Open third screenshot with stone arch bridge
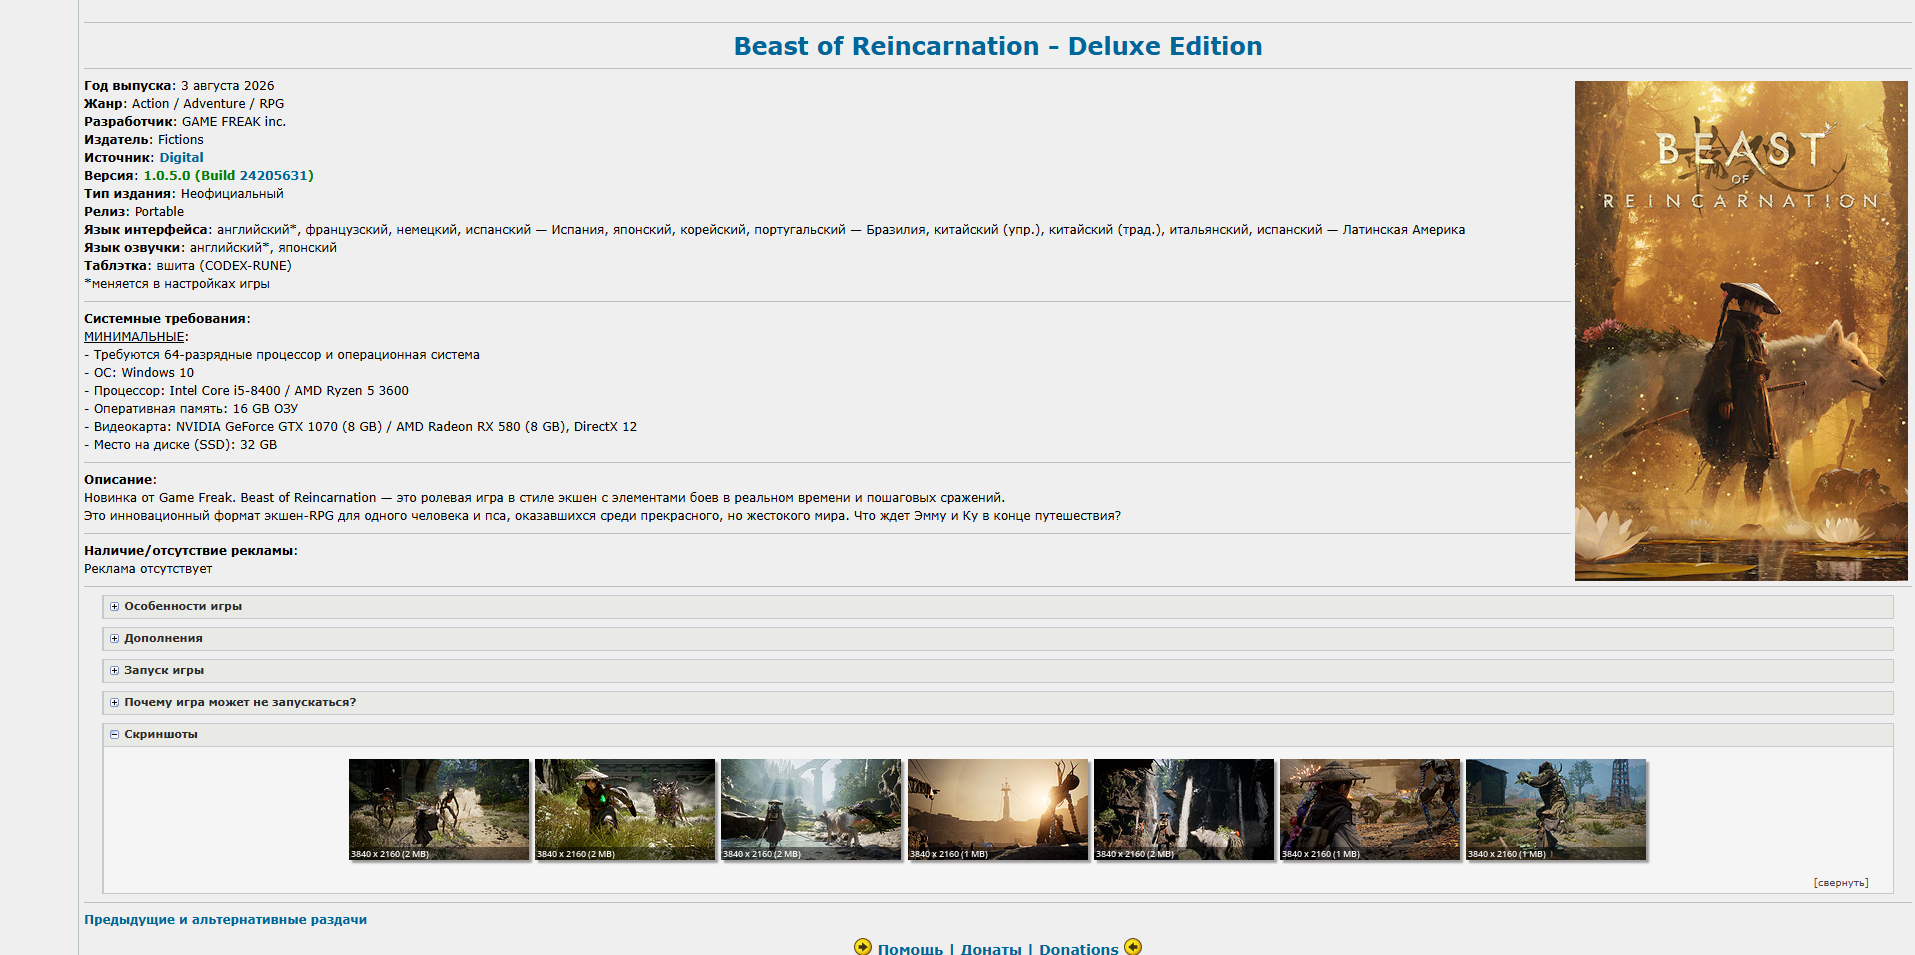The height and width of the screenshot is (955, 1915). point(811,809)
